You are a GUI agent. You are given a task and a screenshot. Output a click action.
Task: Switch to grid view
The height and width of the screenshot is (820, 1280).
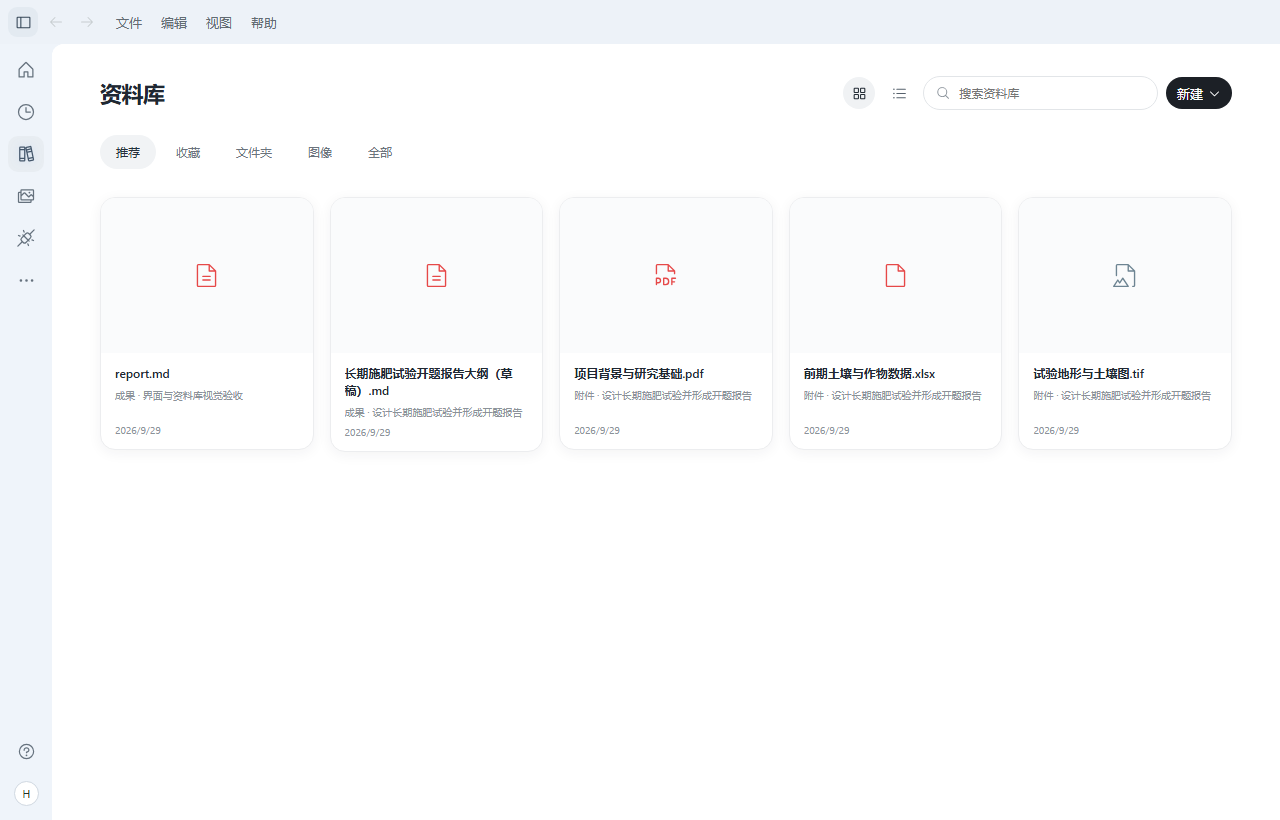859,93
